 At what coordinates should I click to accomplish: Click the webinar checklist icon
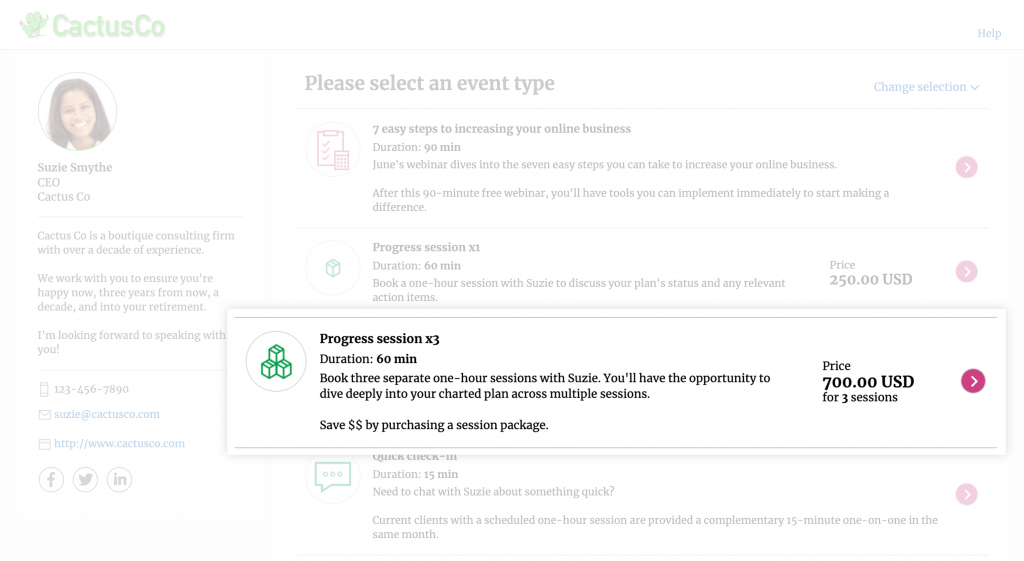[332, 149]
